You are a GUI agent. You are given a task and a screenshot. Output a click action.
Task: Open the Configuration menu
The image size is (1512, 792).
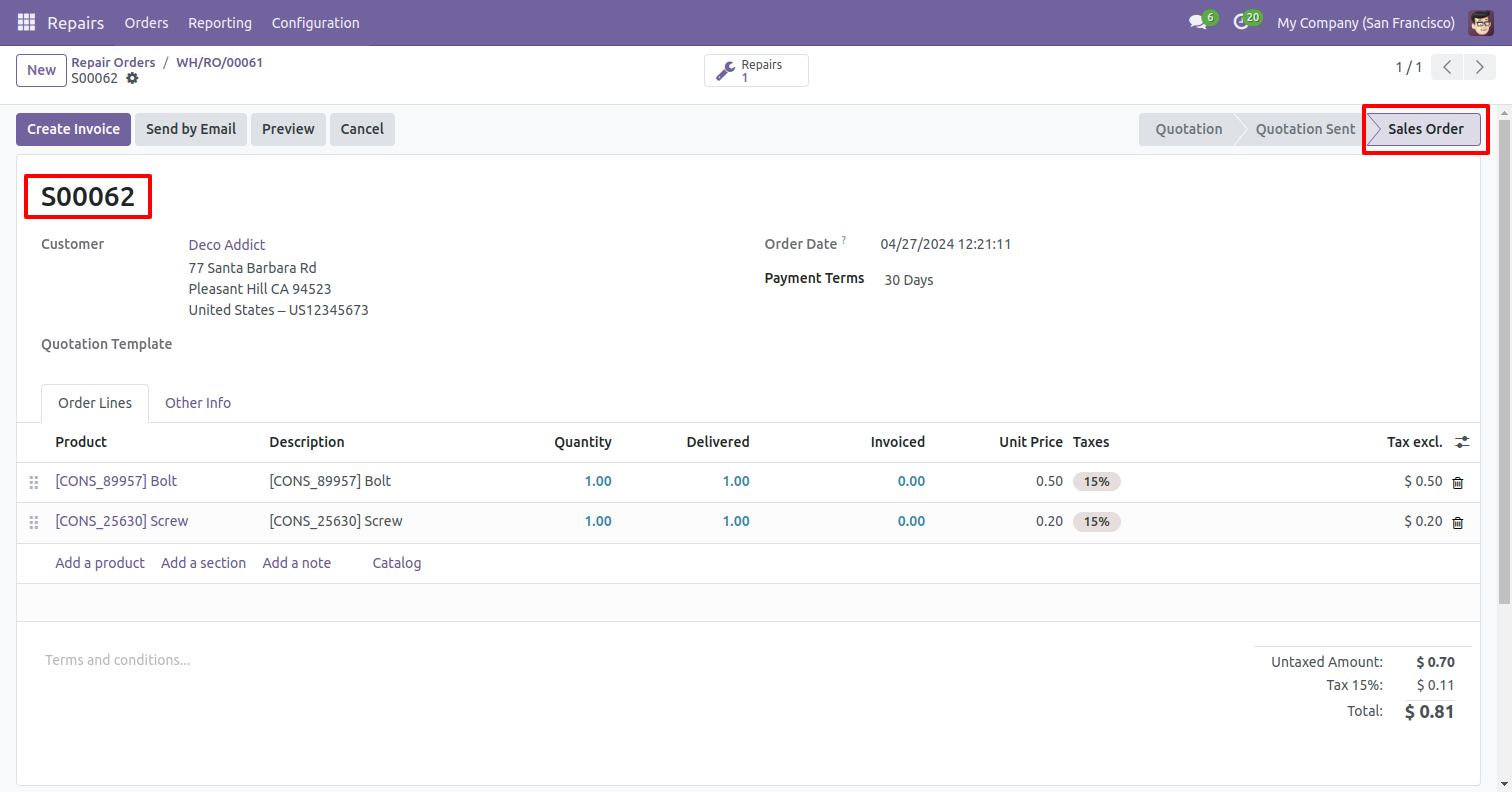point(315,22)
